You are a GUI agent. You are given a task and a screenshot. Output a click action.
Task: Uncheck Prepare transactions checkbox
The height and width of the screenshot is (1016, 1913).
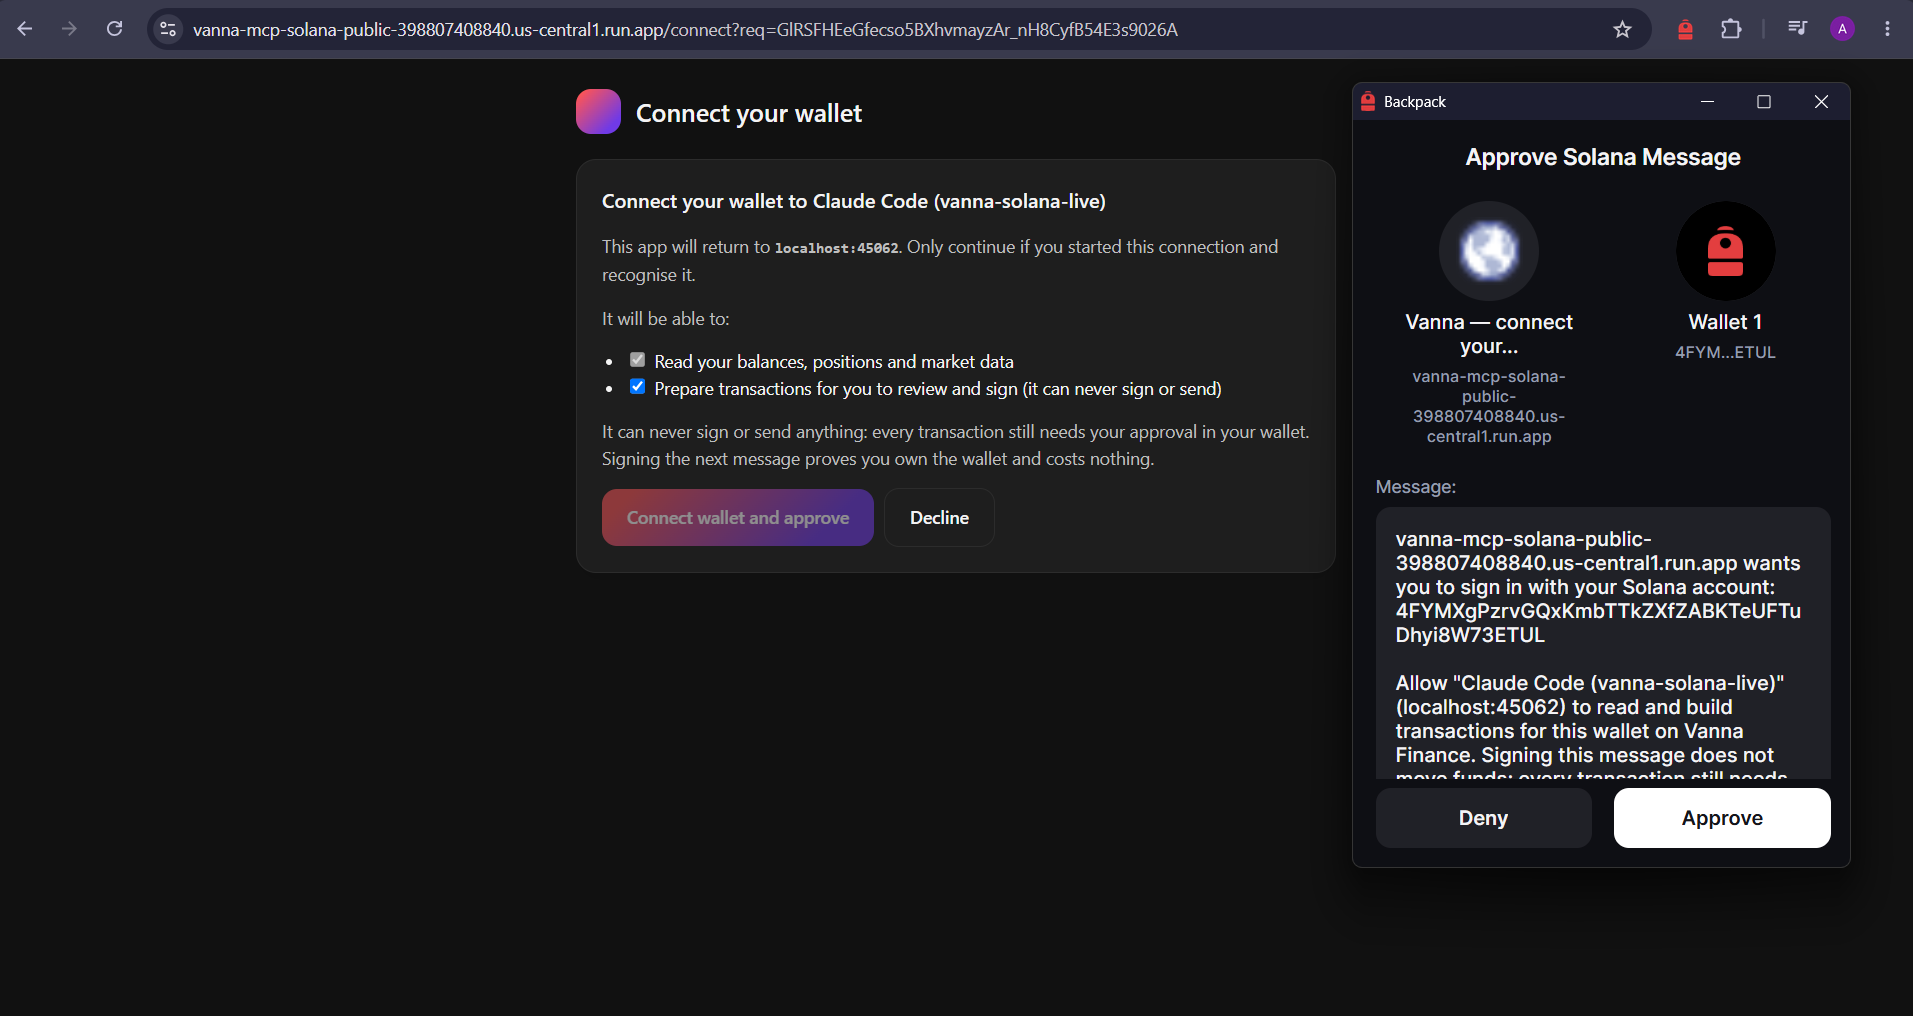[637, 387]
